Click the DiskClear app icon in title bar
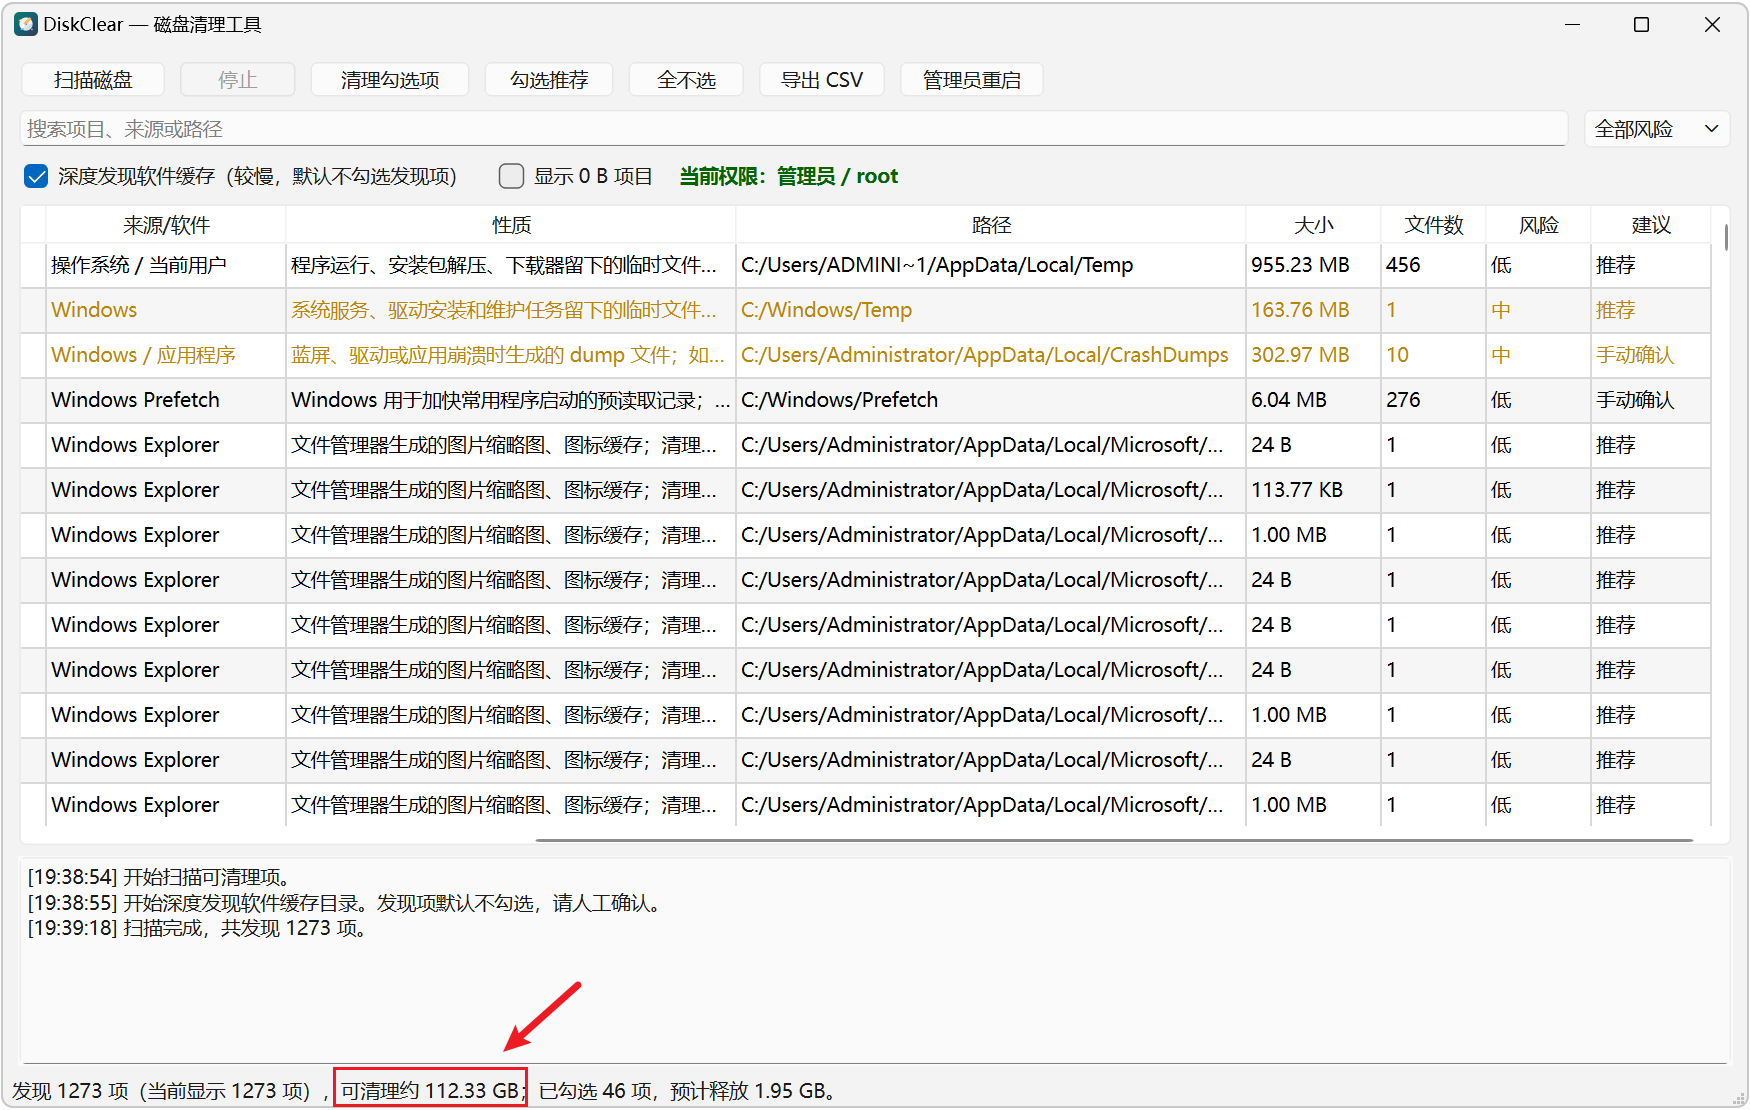The image size is (1750, 1110). pyautogui.click(x=26, y=24)
